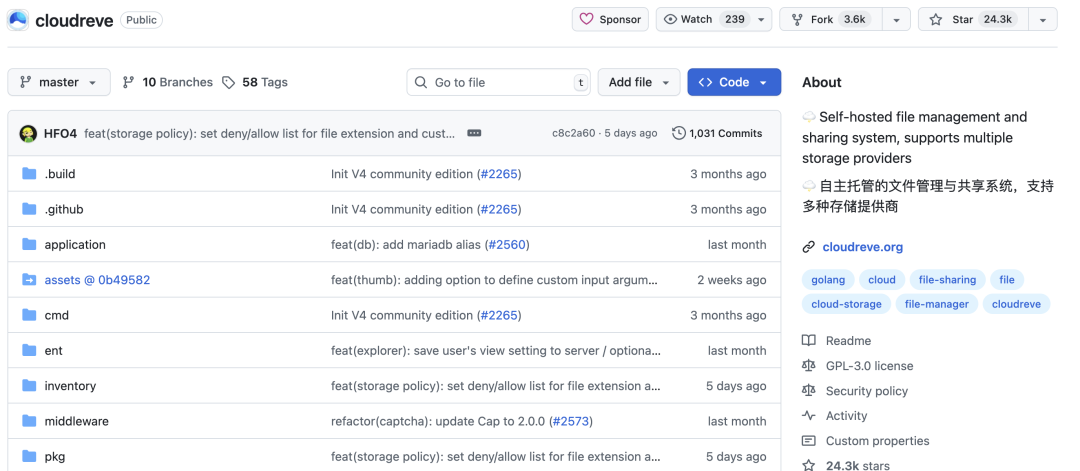Click the cloudreve repository logo avatar

[x=18, y=20]
